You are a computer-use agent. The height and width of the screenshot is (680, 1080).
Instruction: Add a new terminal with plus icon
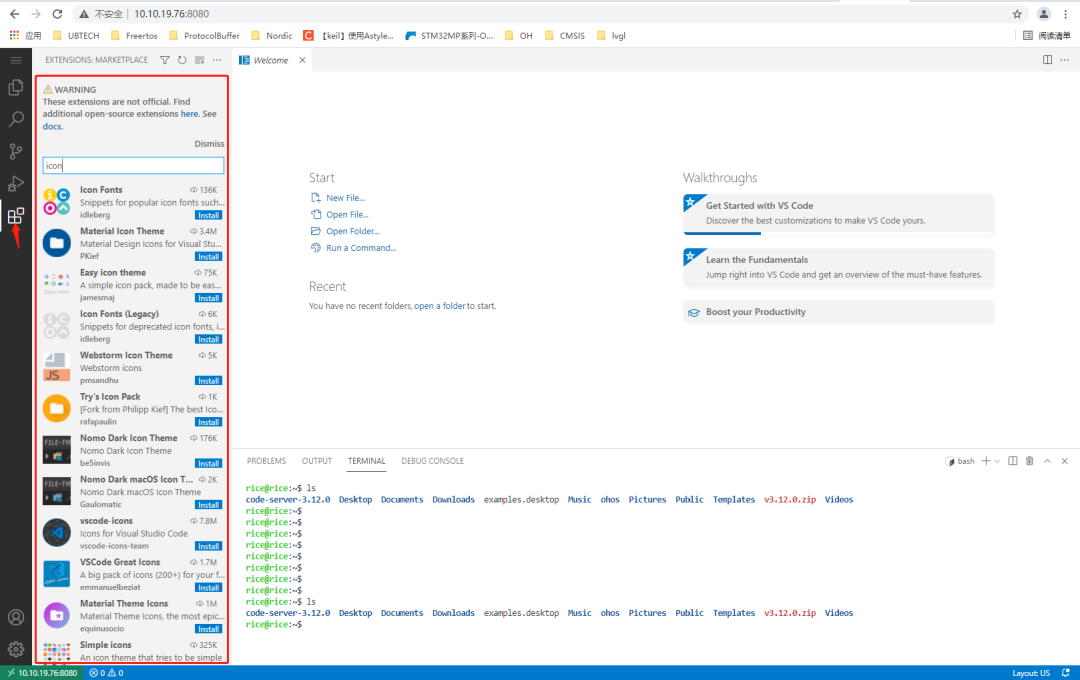(986, 461)
